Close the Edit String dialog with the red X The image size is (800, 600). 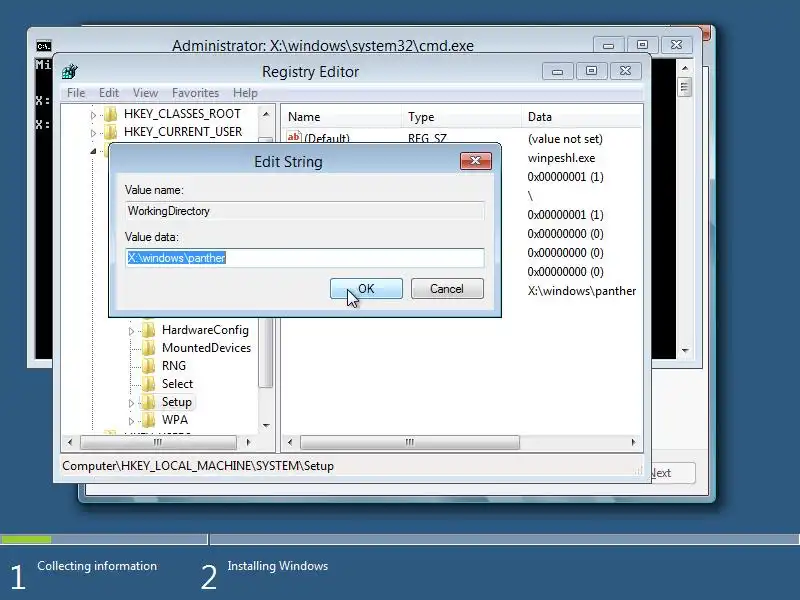coord(476,161)
